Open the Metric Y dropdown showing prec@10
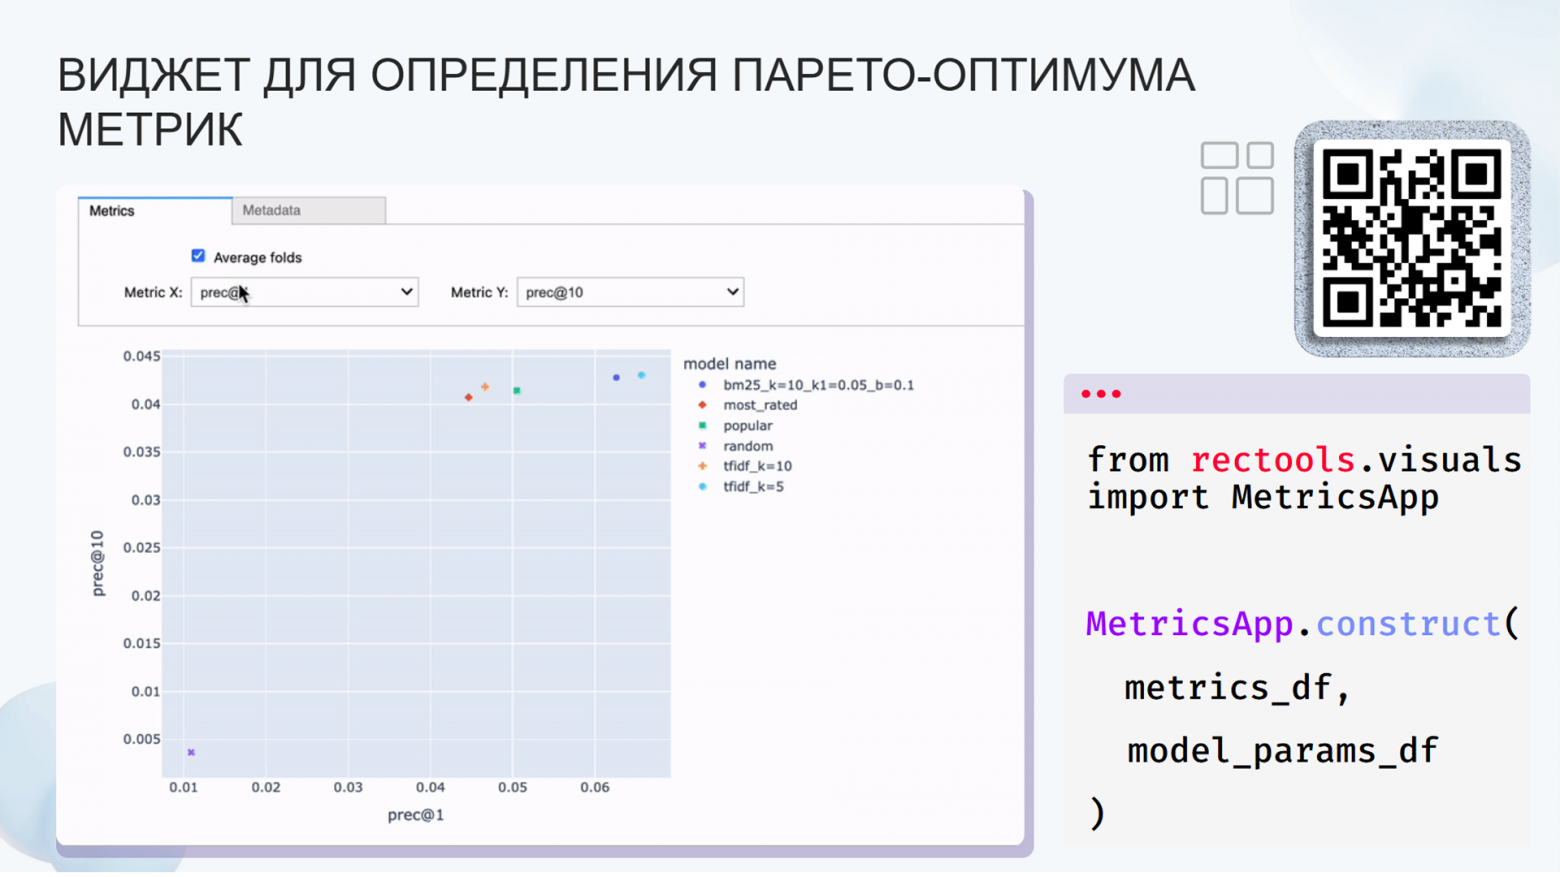The image size is (1560, 877). (630, 292)
